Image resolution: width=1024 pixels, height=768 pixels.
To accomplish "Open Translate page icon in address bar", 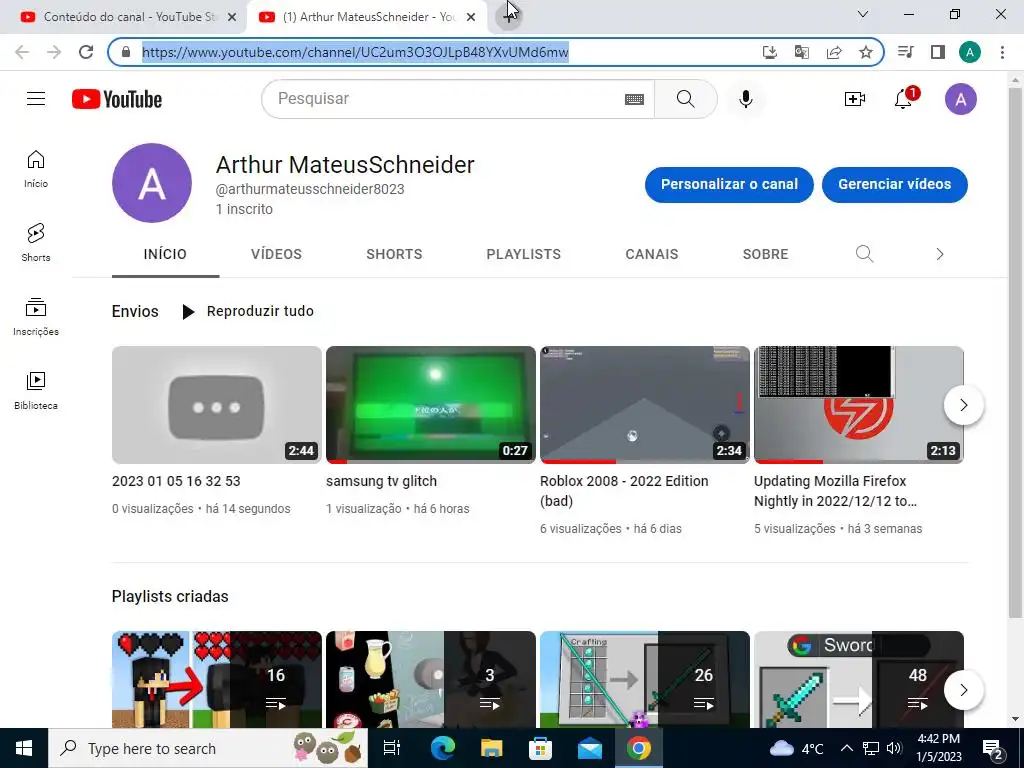I will pos(801,52).
